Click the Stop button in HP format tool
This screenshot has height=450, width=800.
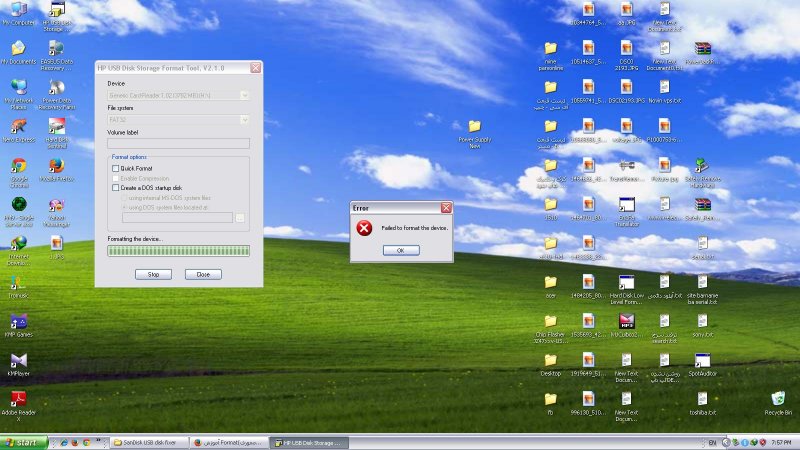[x=153, y=274]
